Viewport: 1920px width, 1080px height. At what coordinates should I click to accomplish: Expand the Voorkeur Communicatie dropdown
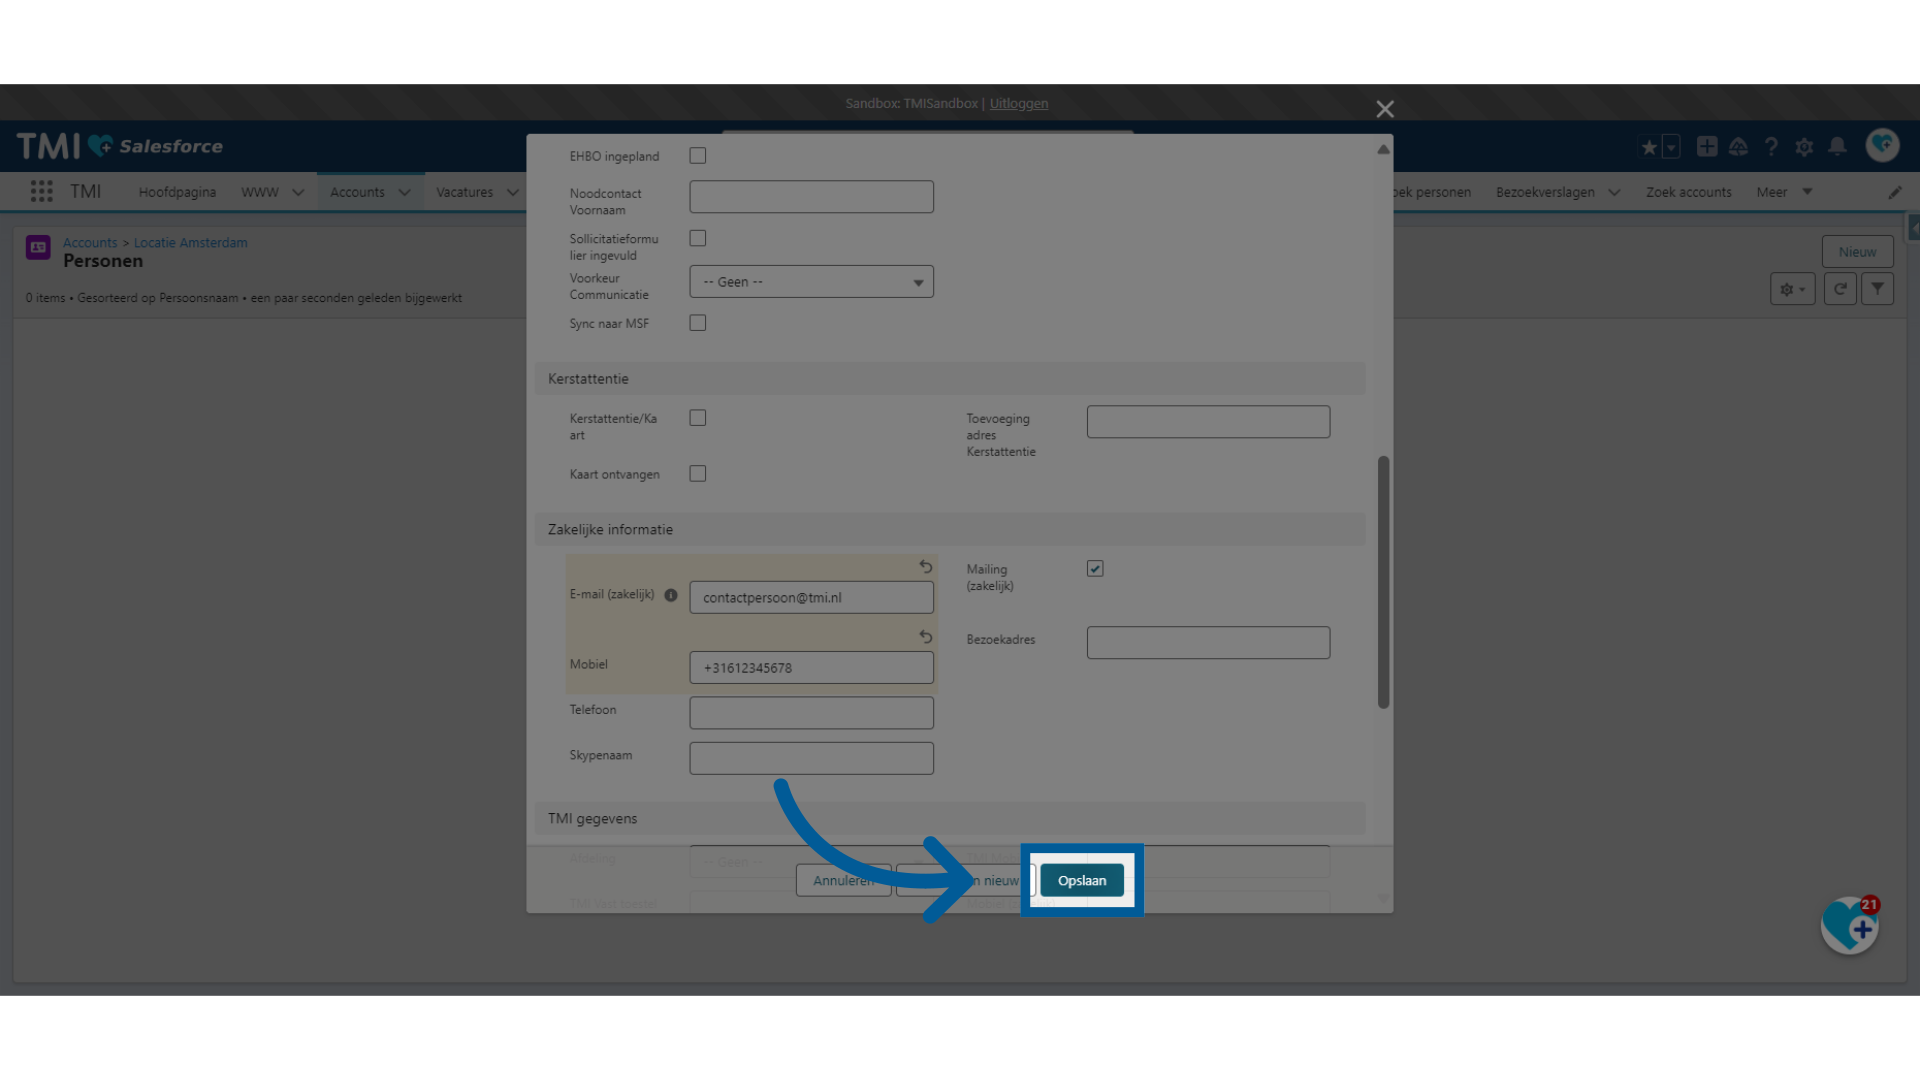pos(810,281)
